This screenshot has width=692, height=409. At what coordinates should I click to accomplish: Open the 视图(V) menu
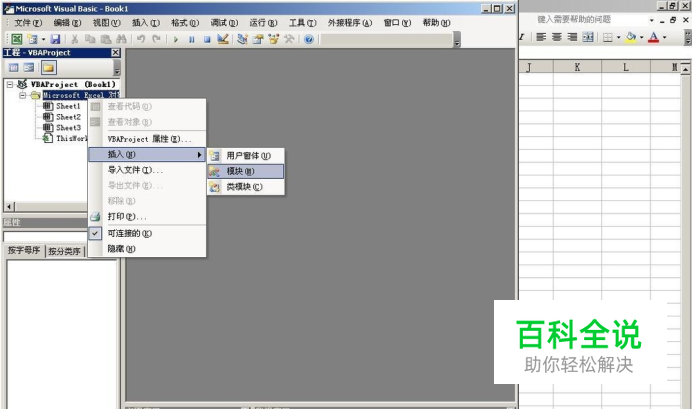(106, 23)
